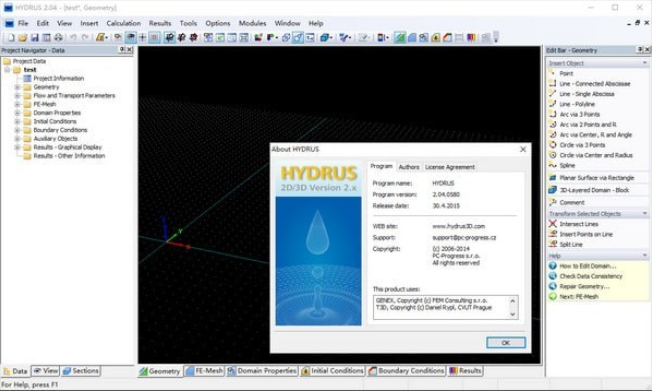Expand the Geometry tree folder

[x=17, y=87]
